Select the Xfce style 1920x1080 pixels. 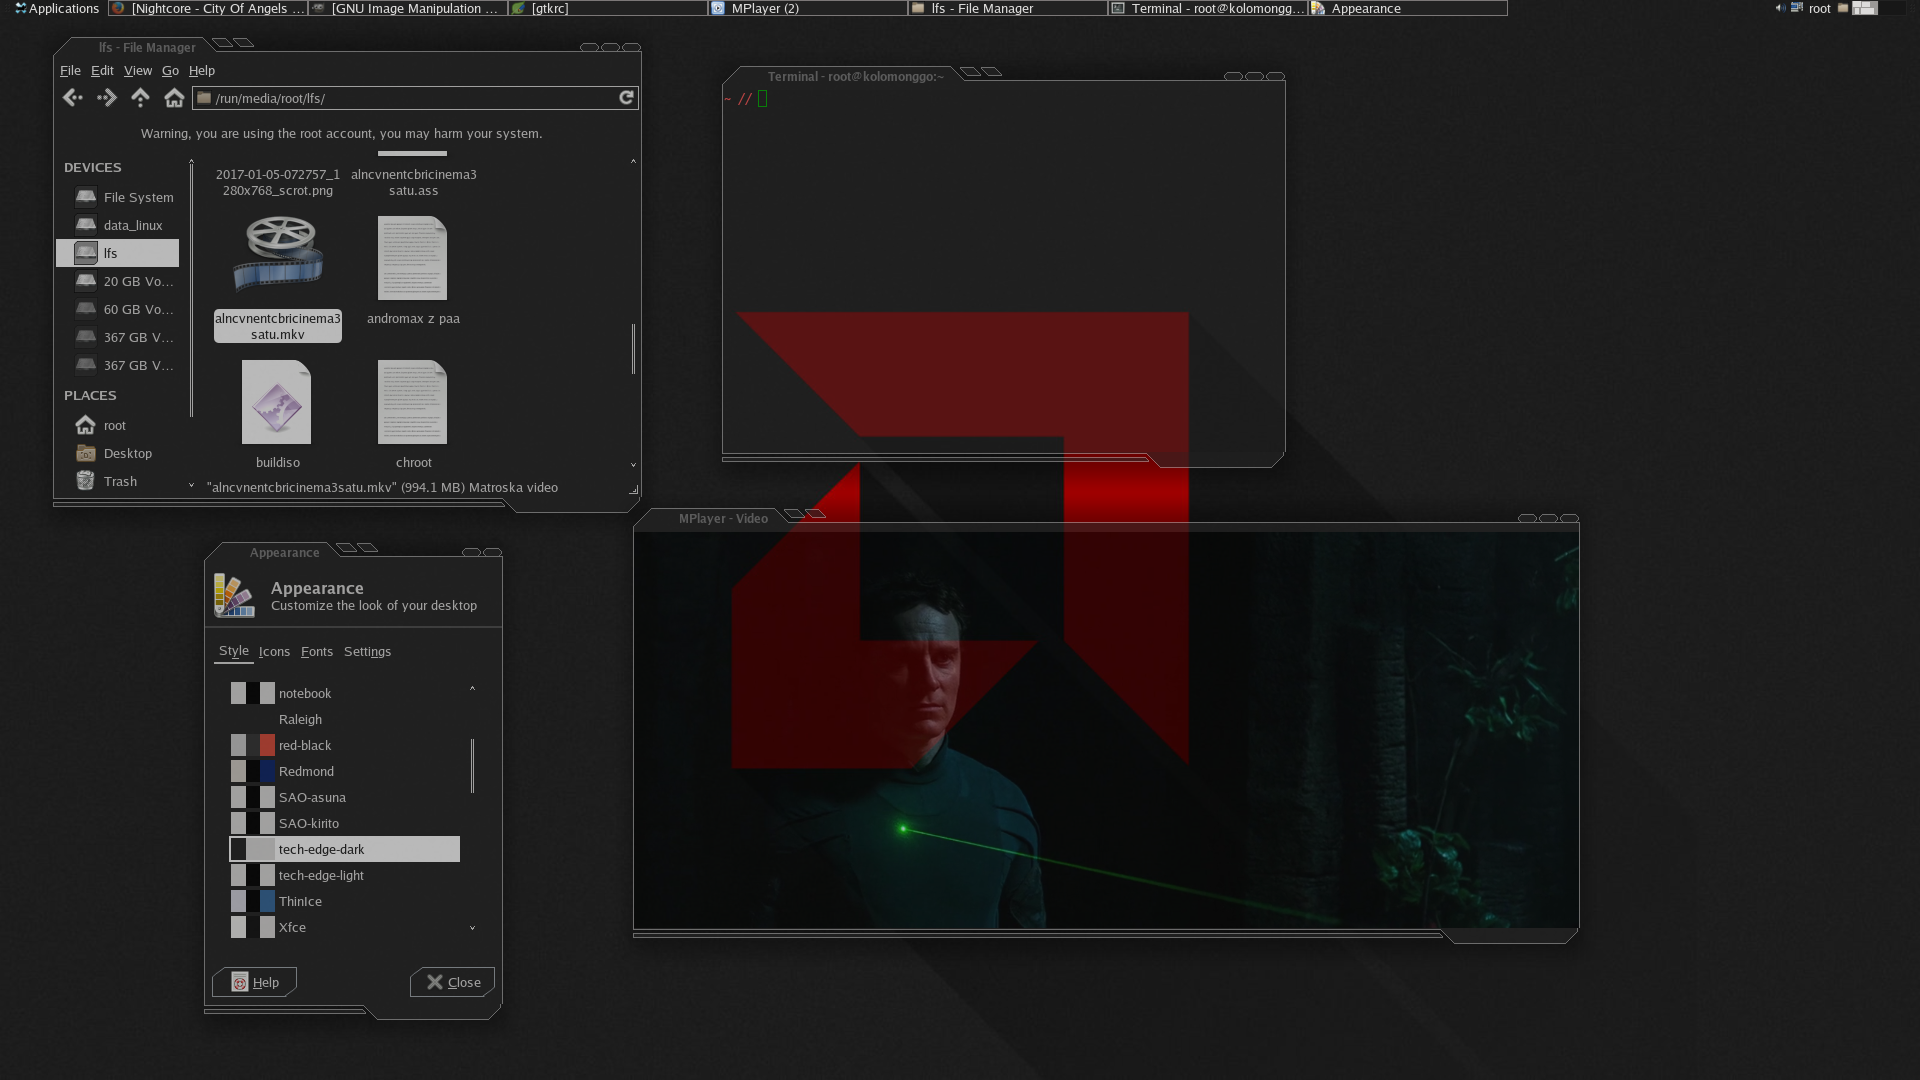pyautogui.click(x=345, y=927)
